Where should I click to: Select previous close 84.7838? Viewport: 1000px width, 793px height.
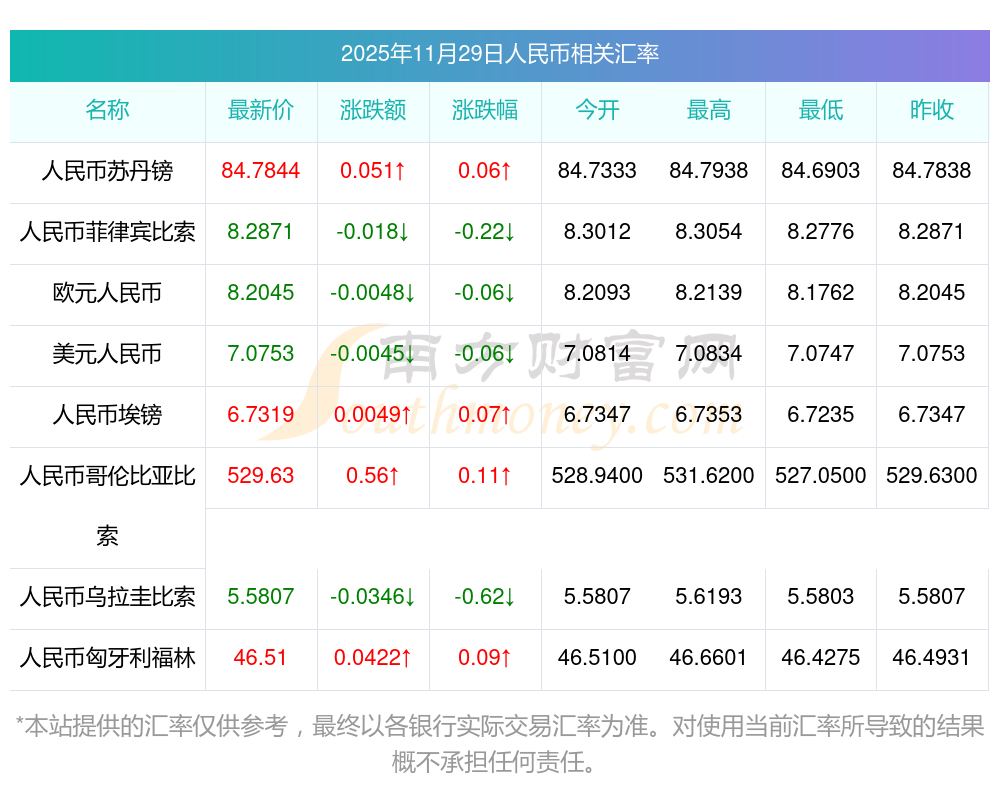(932, 170)
